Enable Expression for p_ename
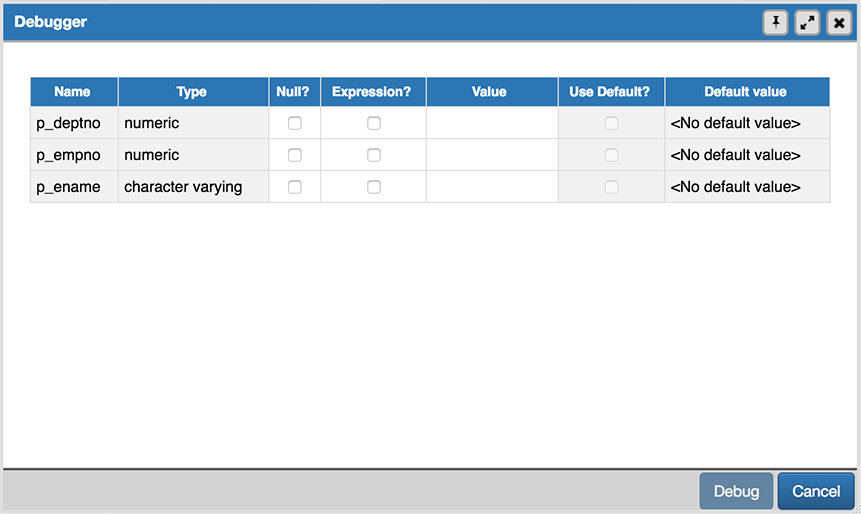The width and height of the screenshot is (861, 514). coord(373,187)
